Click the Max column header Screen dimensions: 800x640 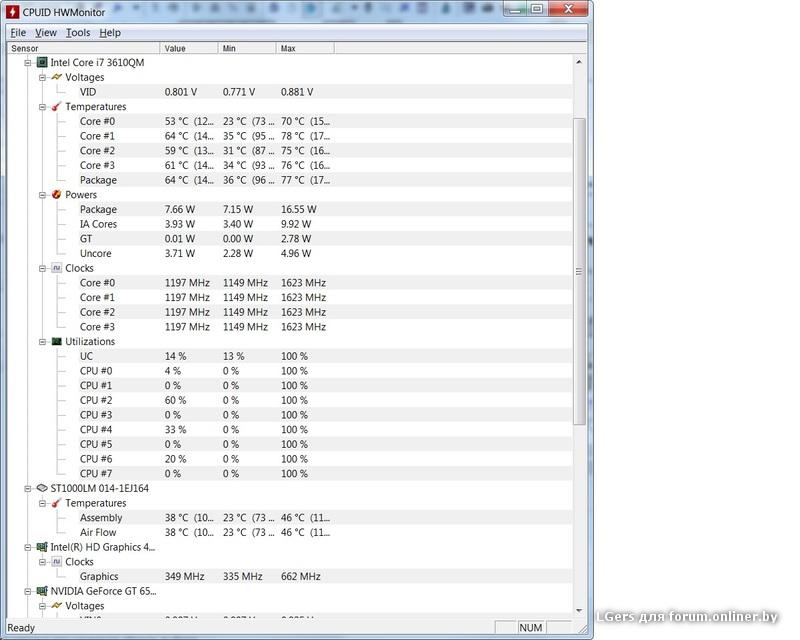[305, 48]
